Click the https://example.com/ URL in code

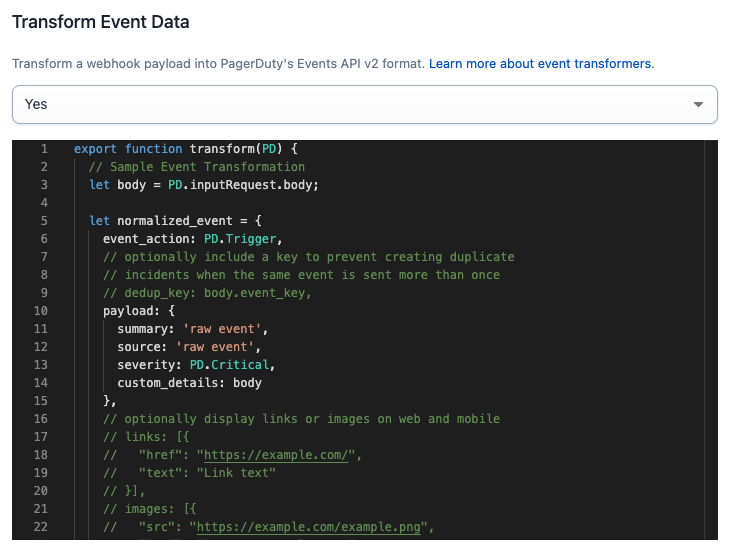(x=276, y=455)
